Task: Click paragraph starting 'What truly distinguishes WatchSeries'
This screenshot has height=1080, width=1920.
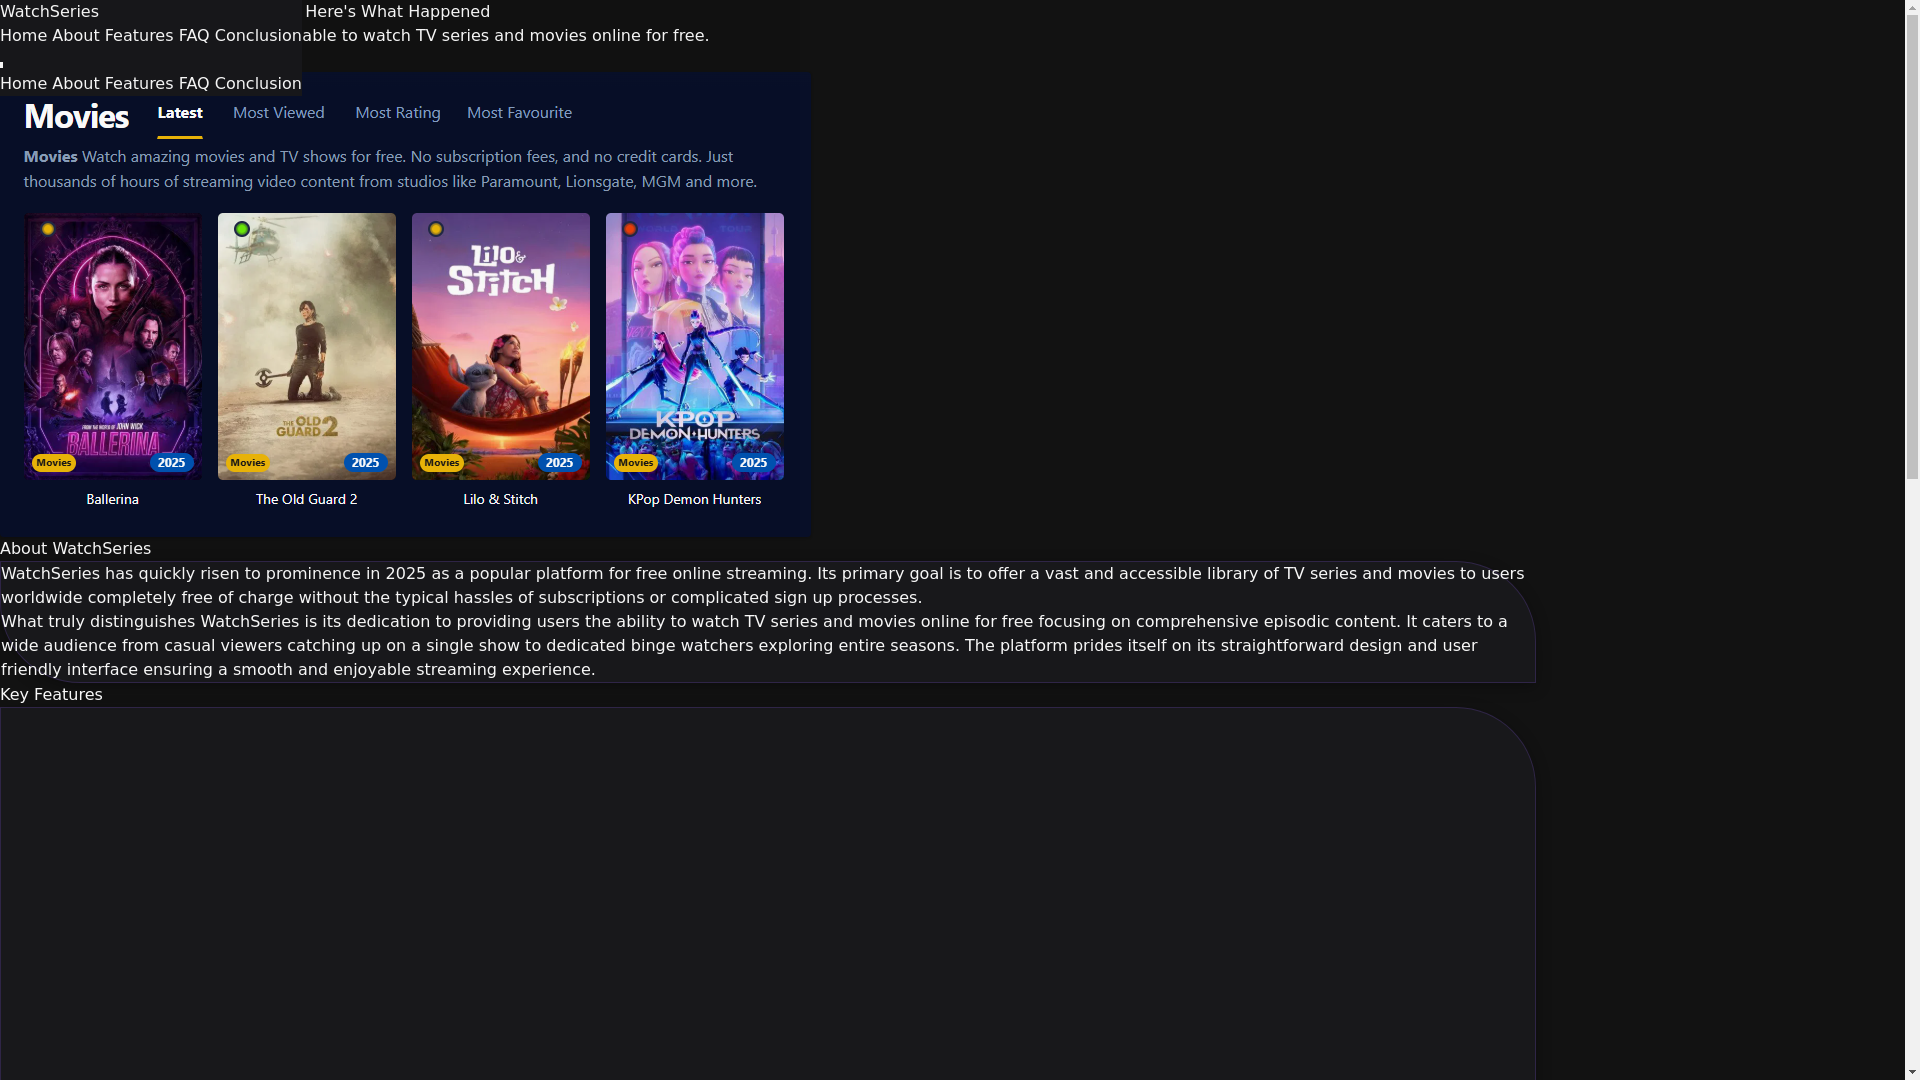Action: tap(754, 646)
